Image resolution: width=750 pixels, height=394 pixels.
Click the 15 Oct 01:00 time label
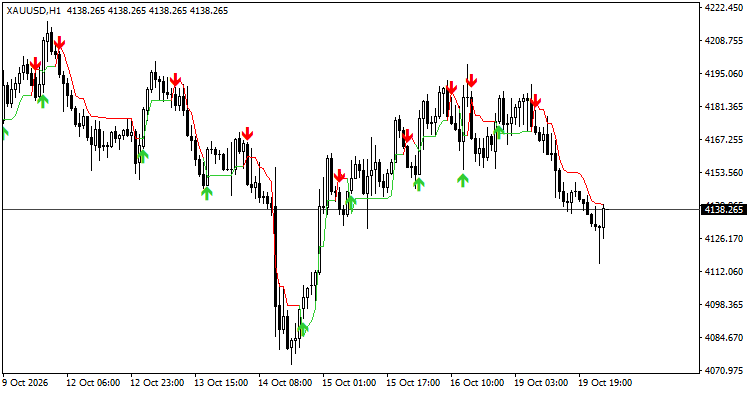[x=350, y=383]
